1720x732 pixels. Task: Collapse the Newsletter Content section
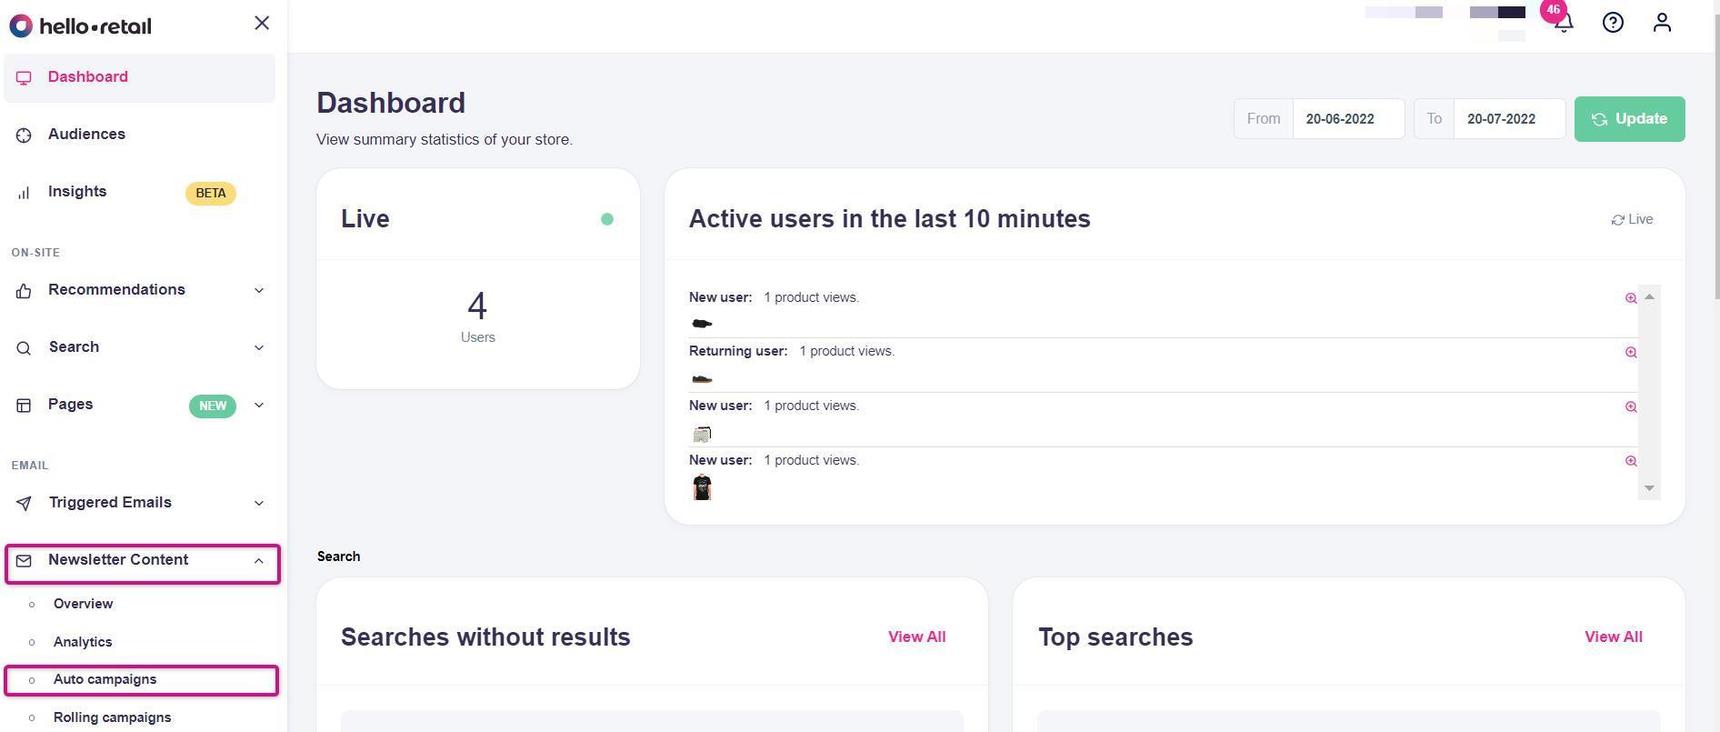click(x=259, y=561)
